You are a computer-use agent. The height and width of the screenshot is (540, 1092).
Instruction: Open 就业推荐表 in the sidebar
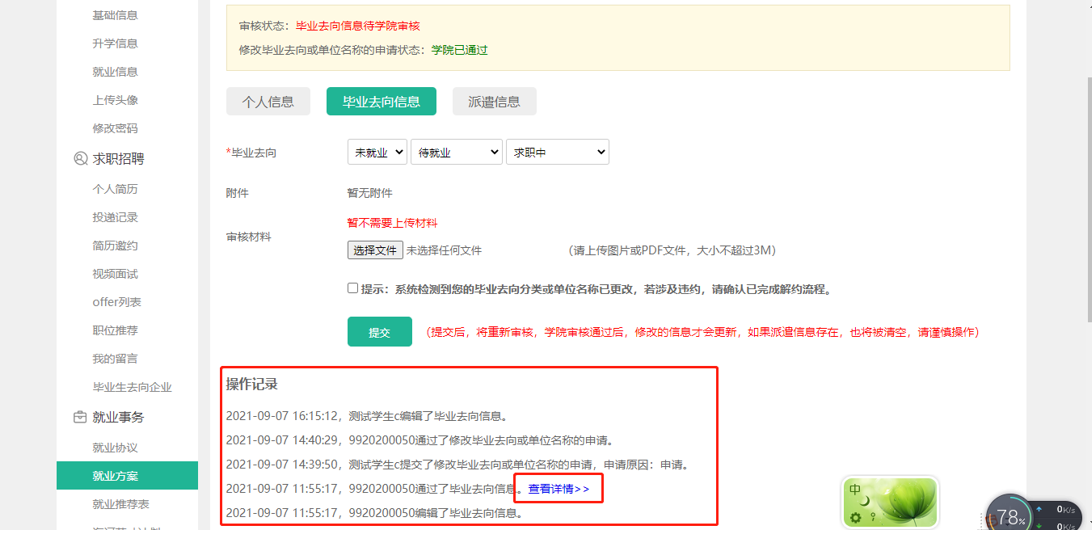[120, 504]
